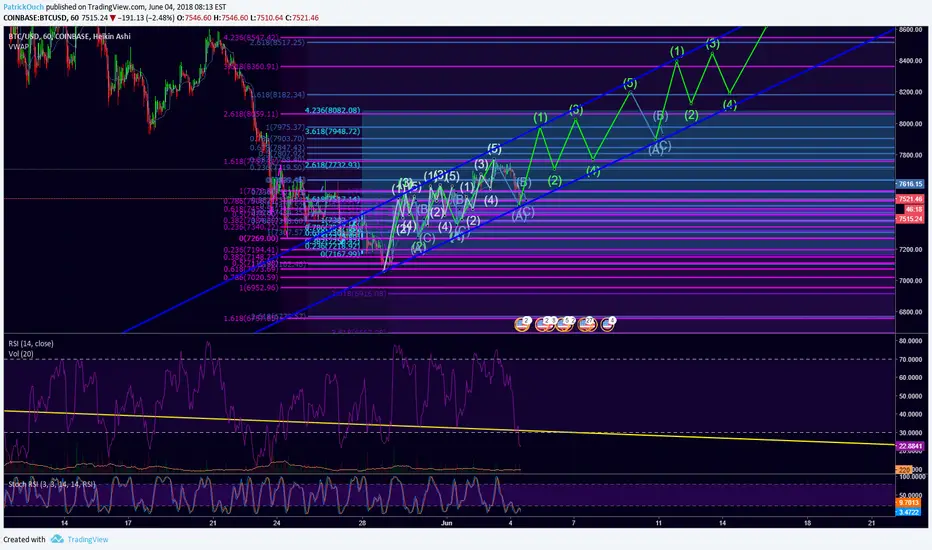Image resolution: width=932 pixels, height=550 pixels.
Task: Select the Stoch RSI (3, 3, 14, 14, RSI) label
Action: (x=52, y=484)
